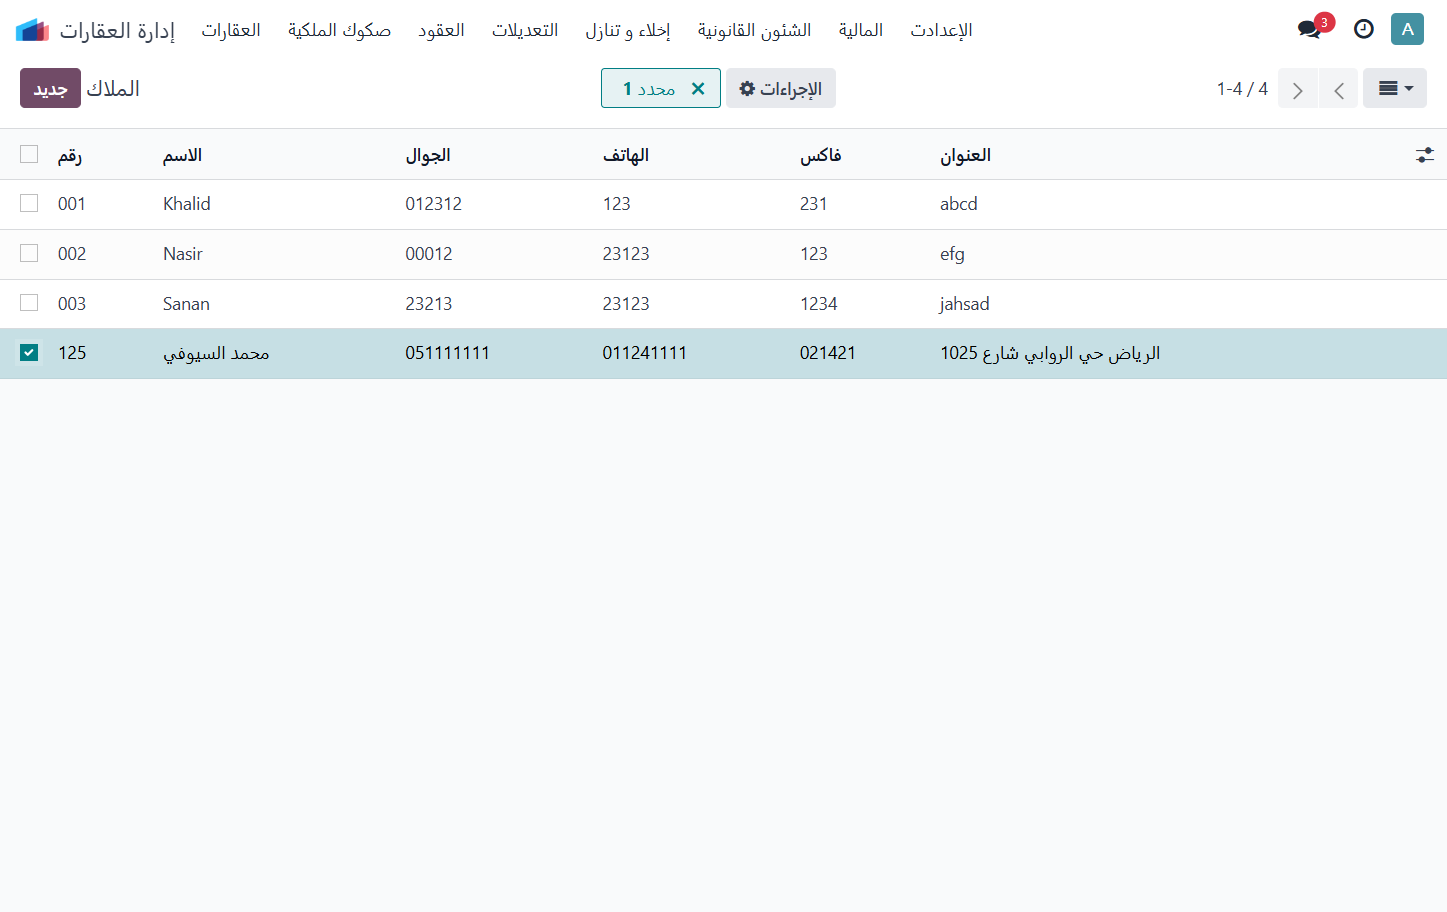Screen dimensions: 1447x912
Task: Sort by the فاكس column header
Action: [x=821, y=155]
